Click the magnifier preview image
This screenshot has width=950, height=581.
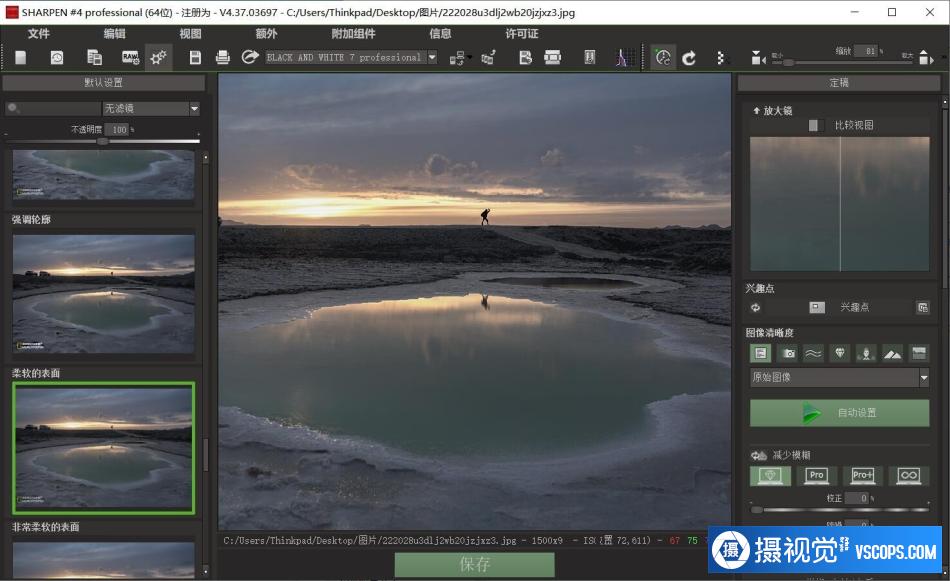[x=839, y=204]
